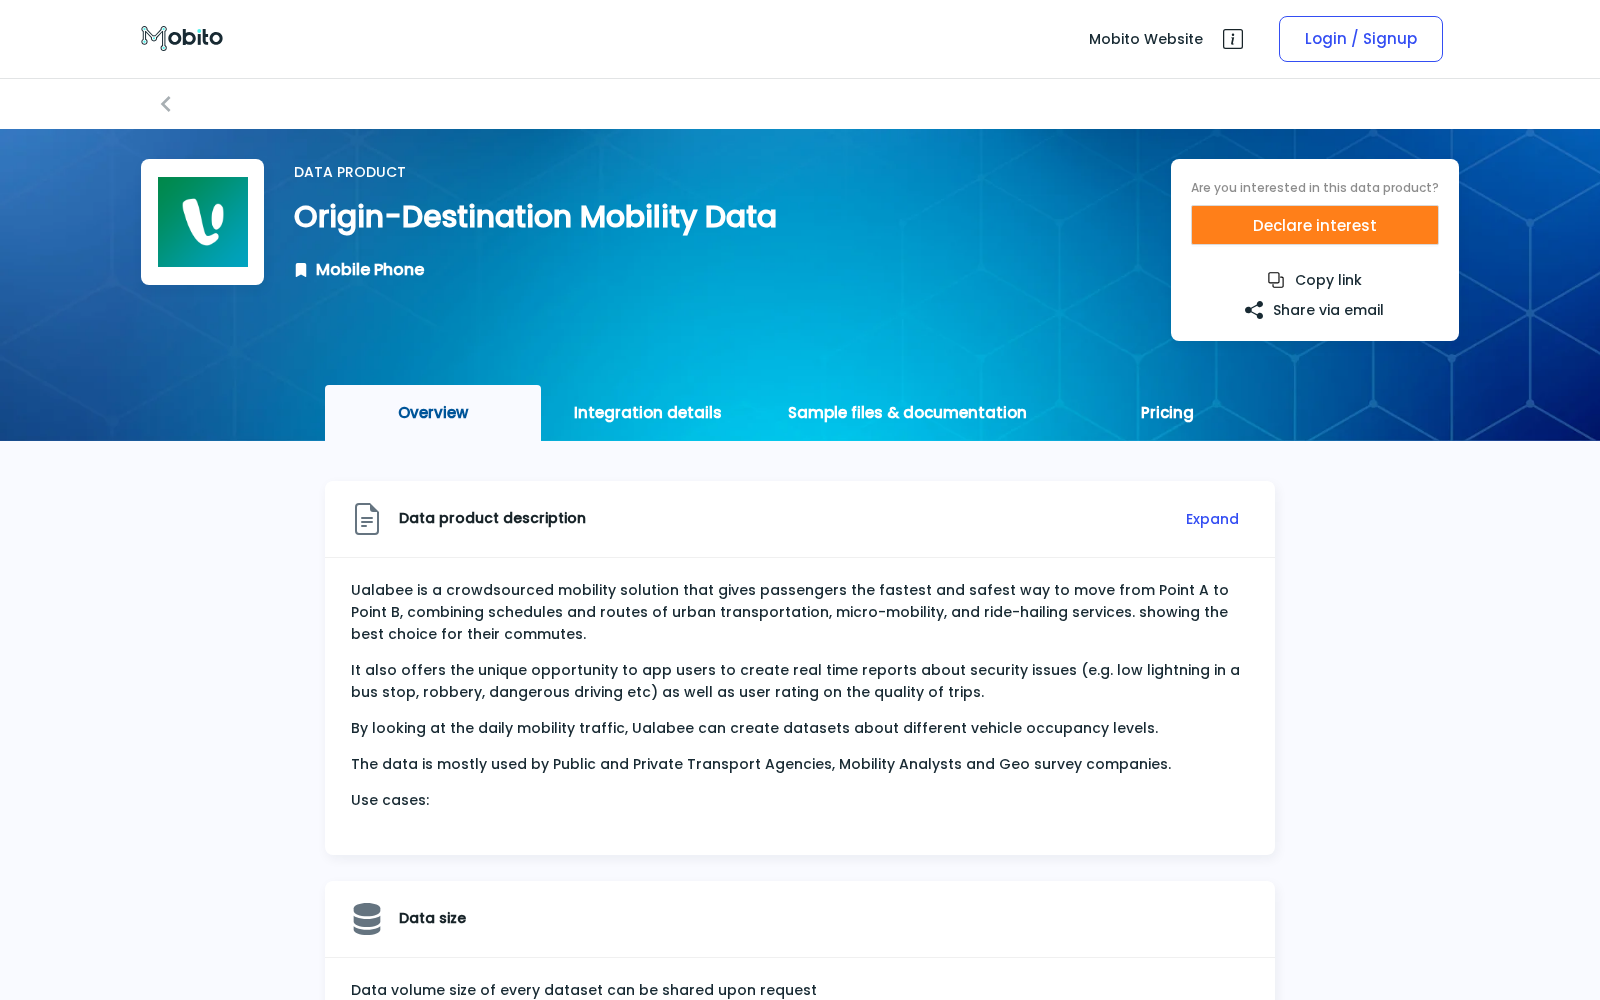Open the Mobito Website link
The width and height of the screenshot is (1600, 1000).
pyautogui.click(x=1146, y=39)
